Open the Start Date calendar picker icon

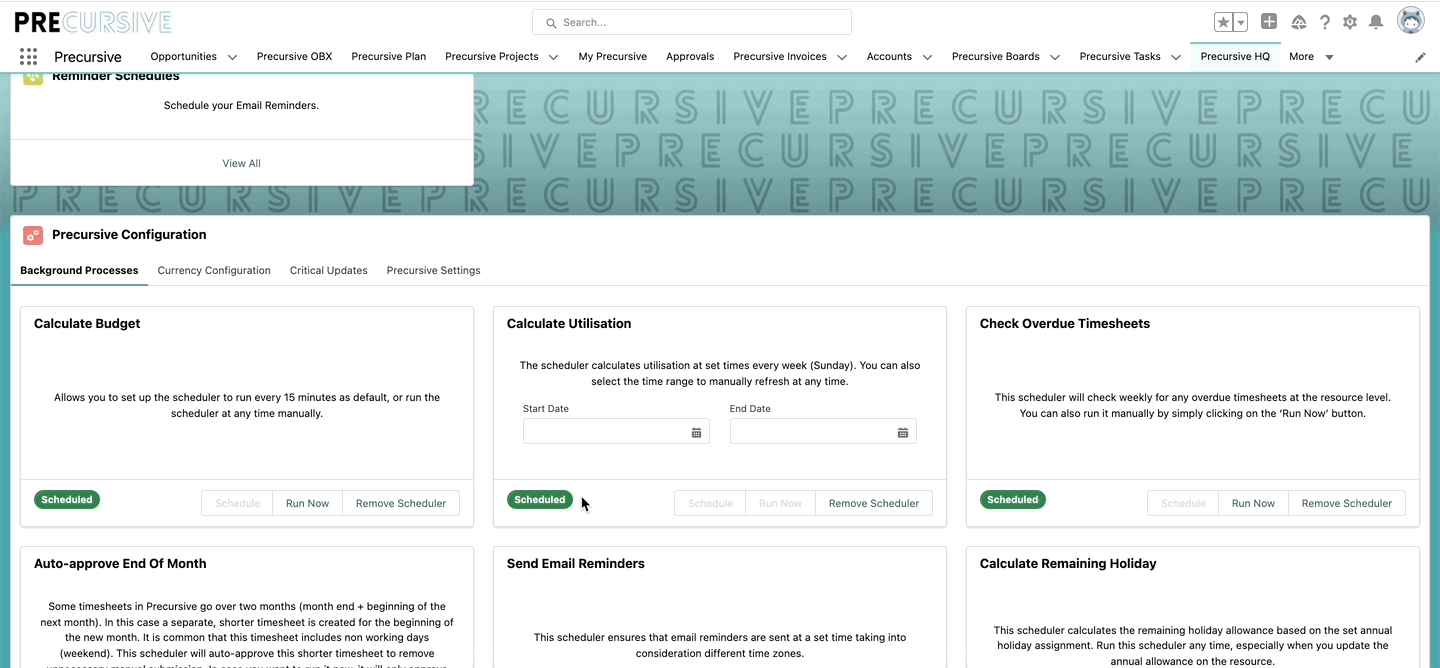tap(697, 432)
